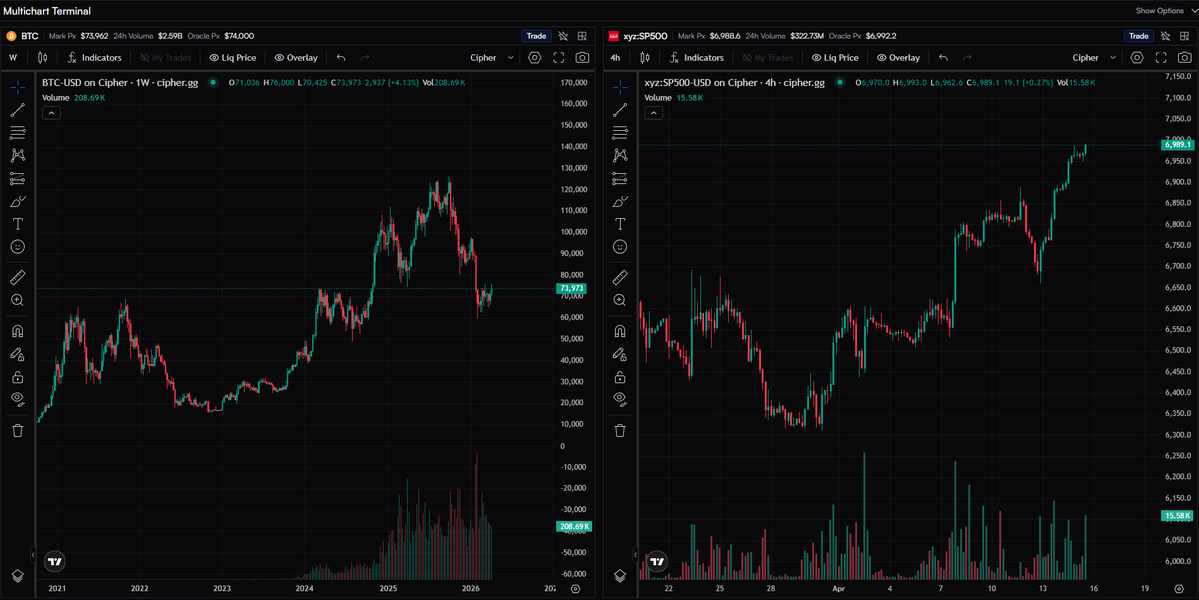Select the brush tool in BTC chart
Screen dimensions: 1199x600
[x=18, y=202]
